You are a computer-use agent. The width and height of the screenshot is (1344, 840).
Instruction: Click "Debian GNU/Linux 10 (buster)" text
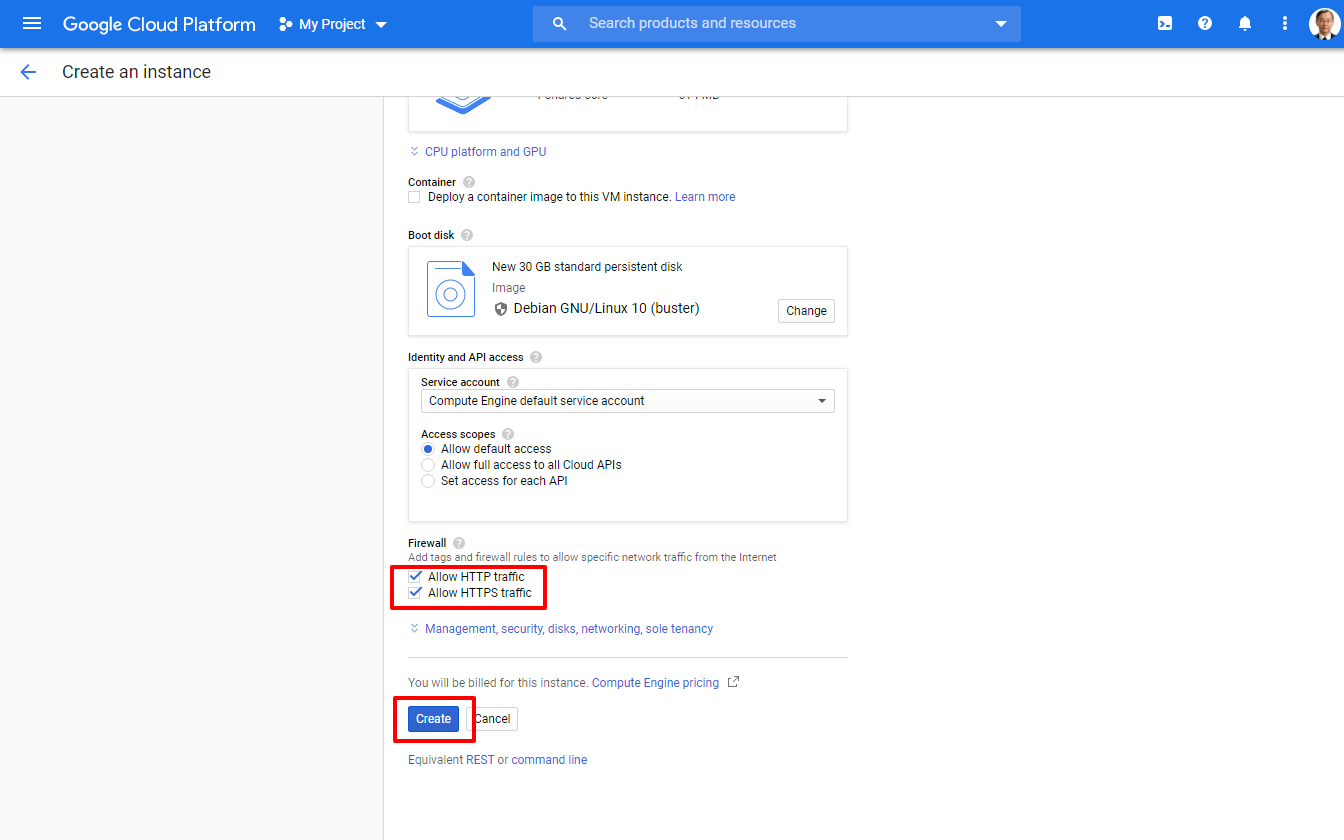(606, 309)
